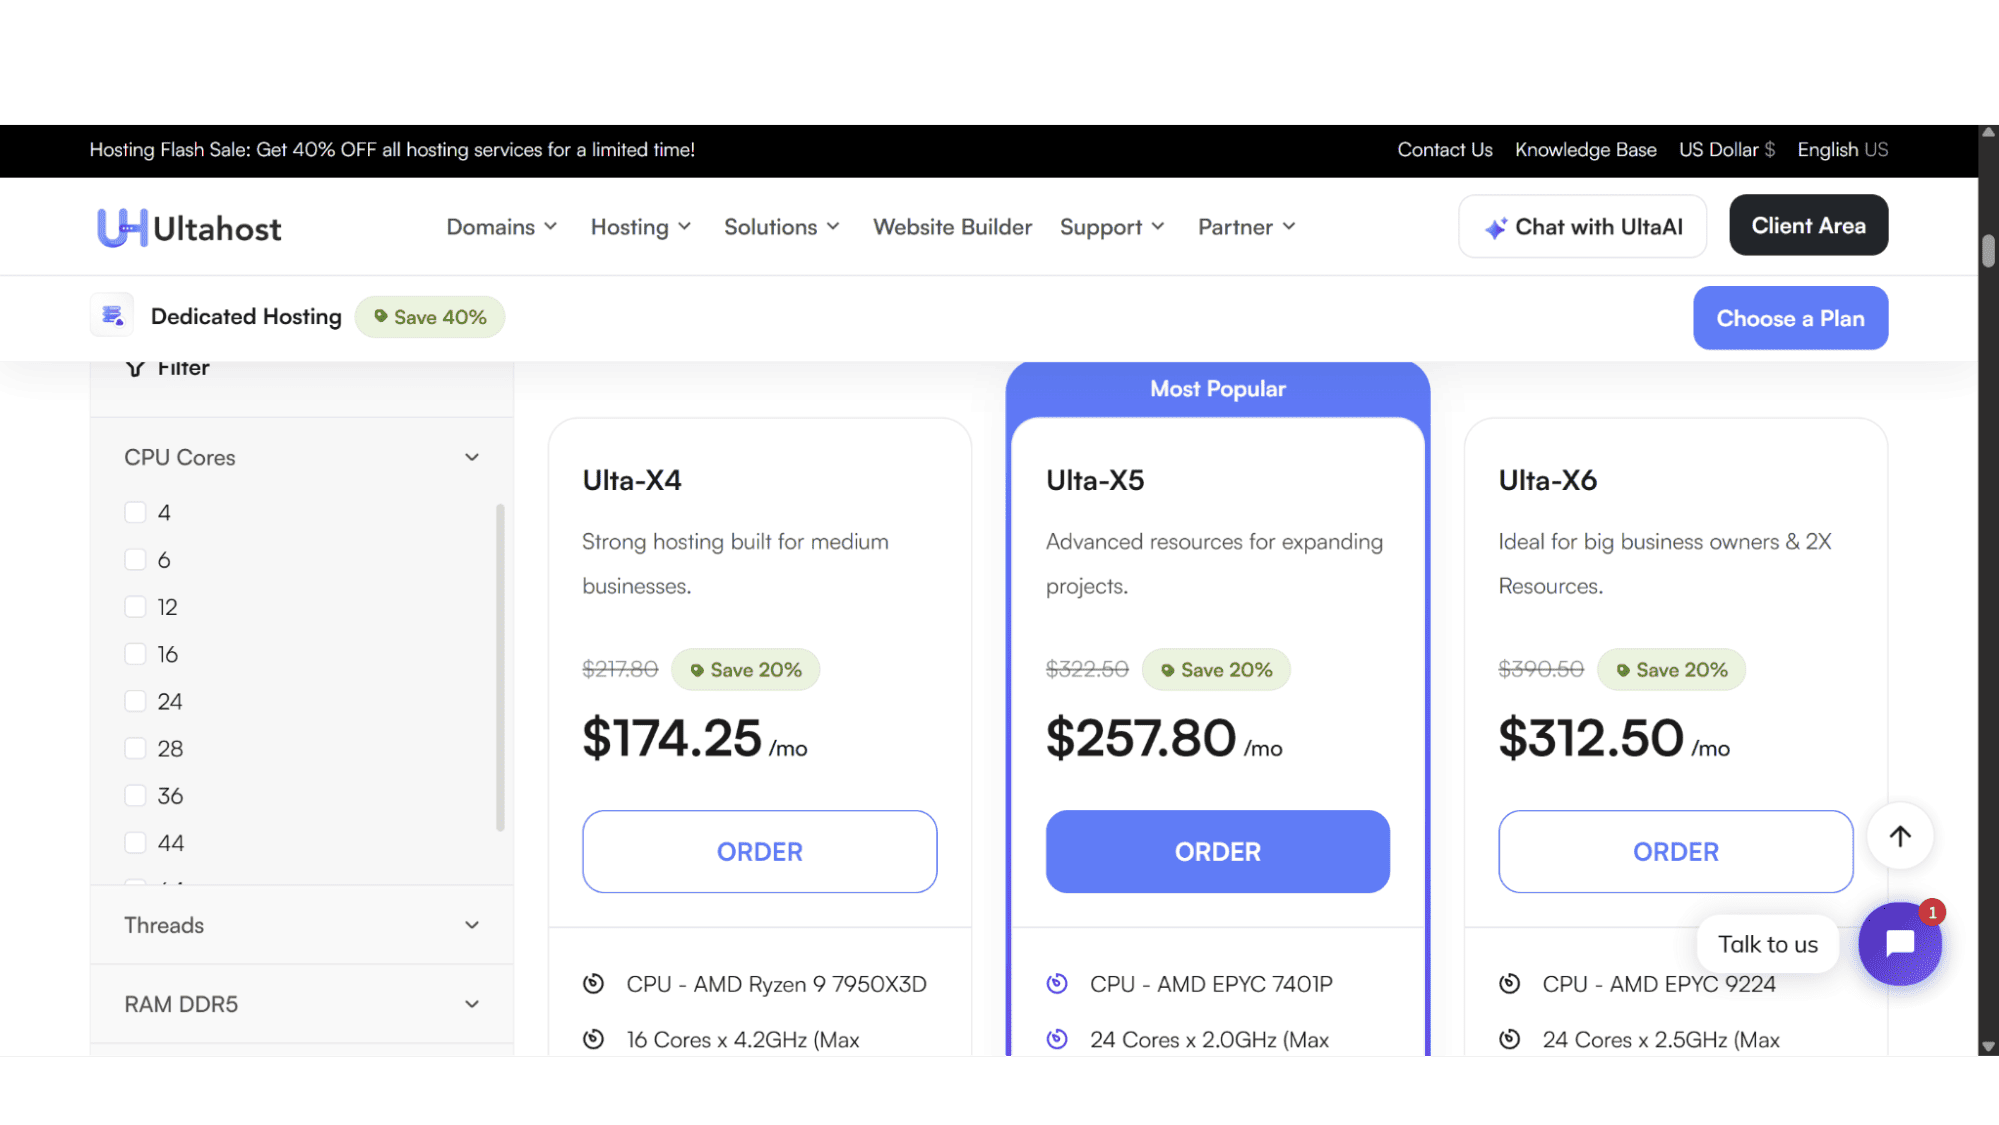
Task: Click the icon beside 24 Cores x 2.5GHz
Action: (x=1510, y=1040)
